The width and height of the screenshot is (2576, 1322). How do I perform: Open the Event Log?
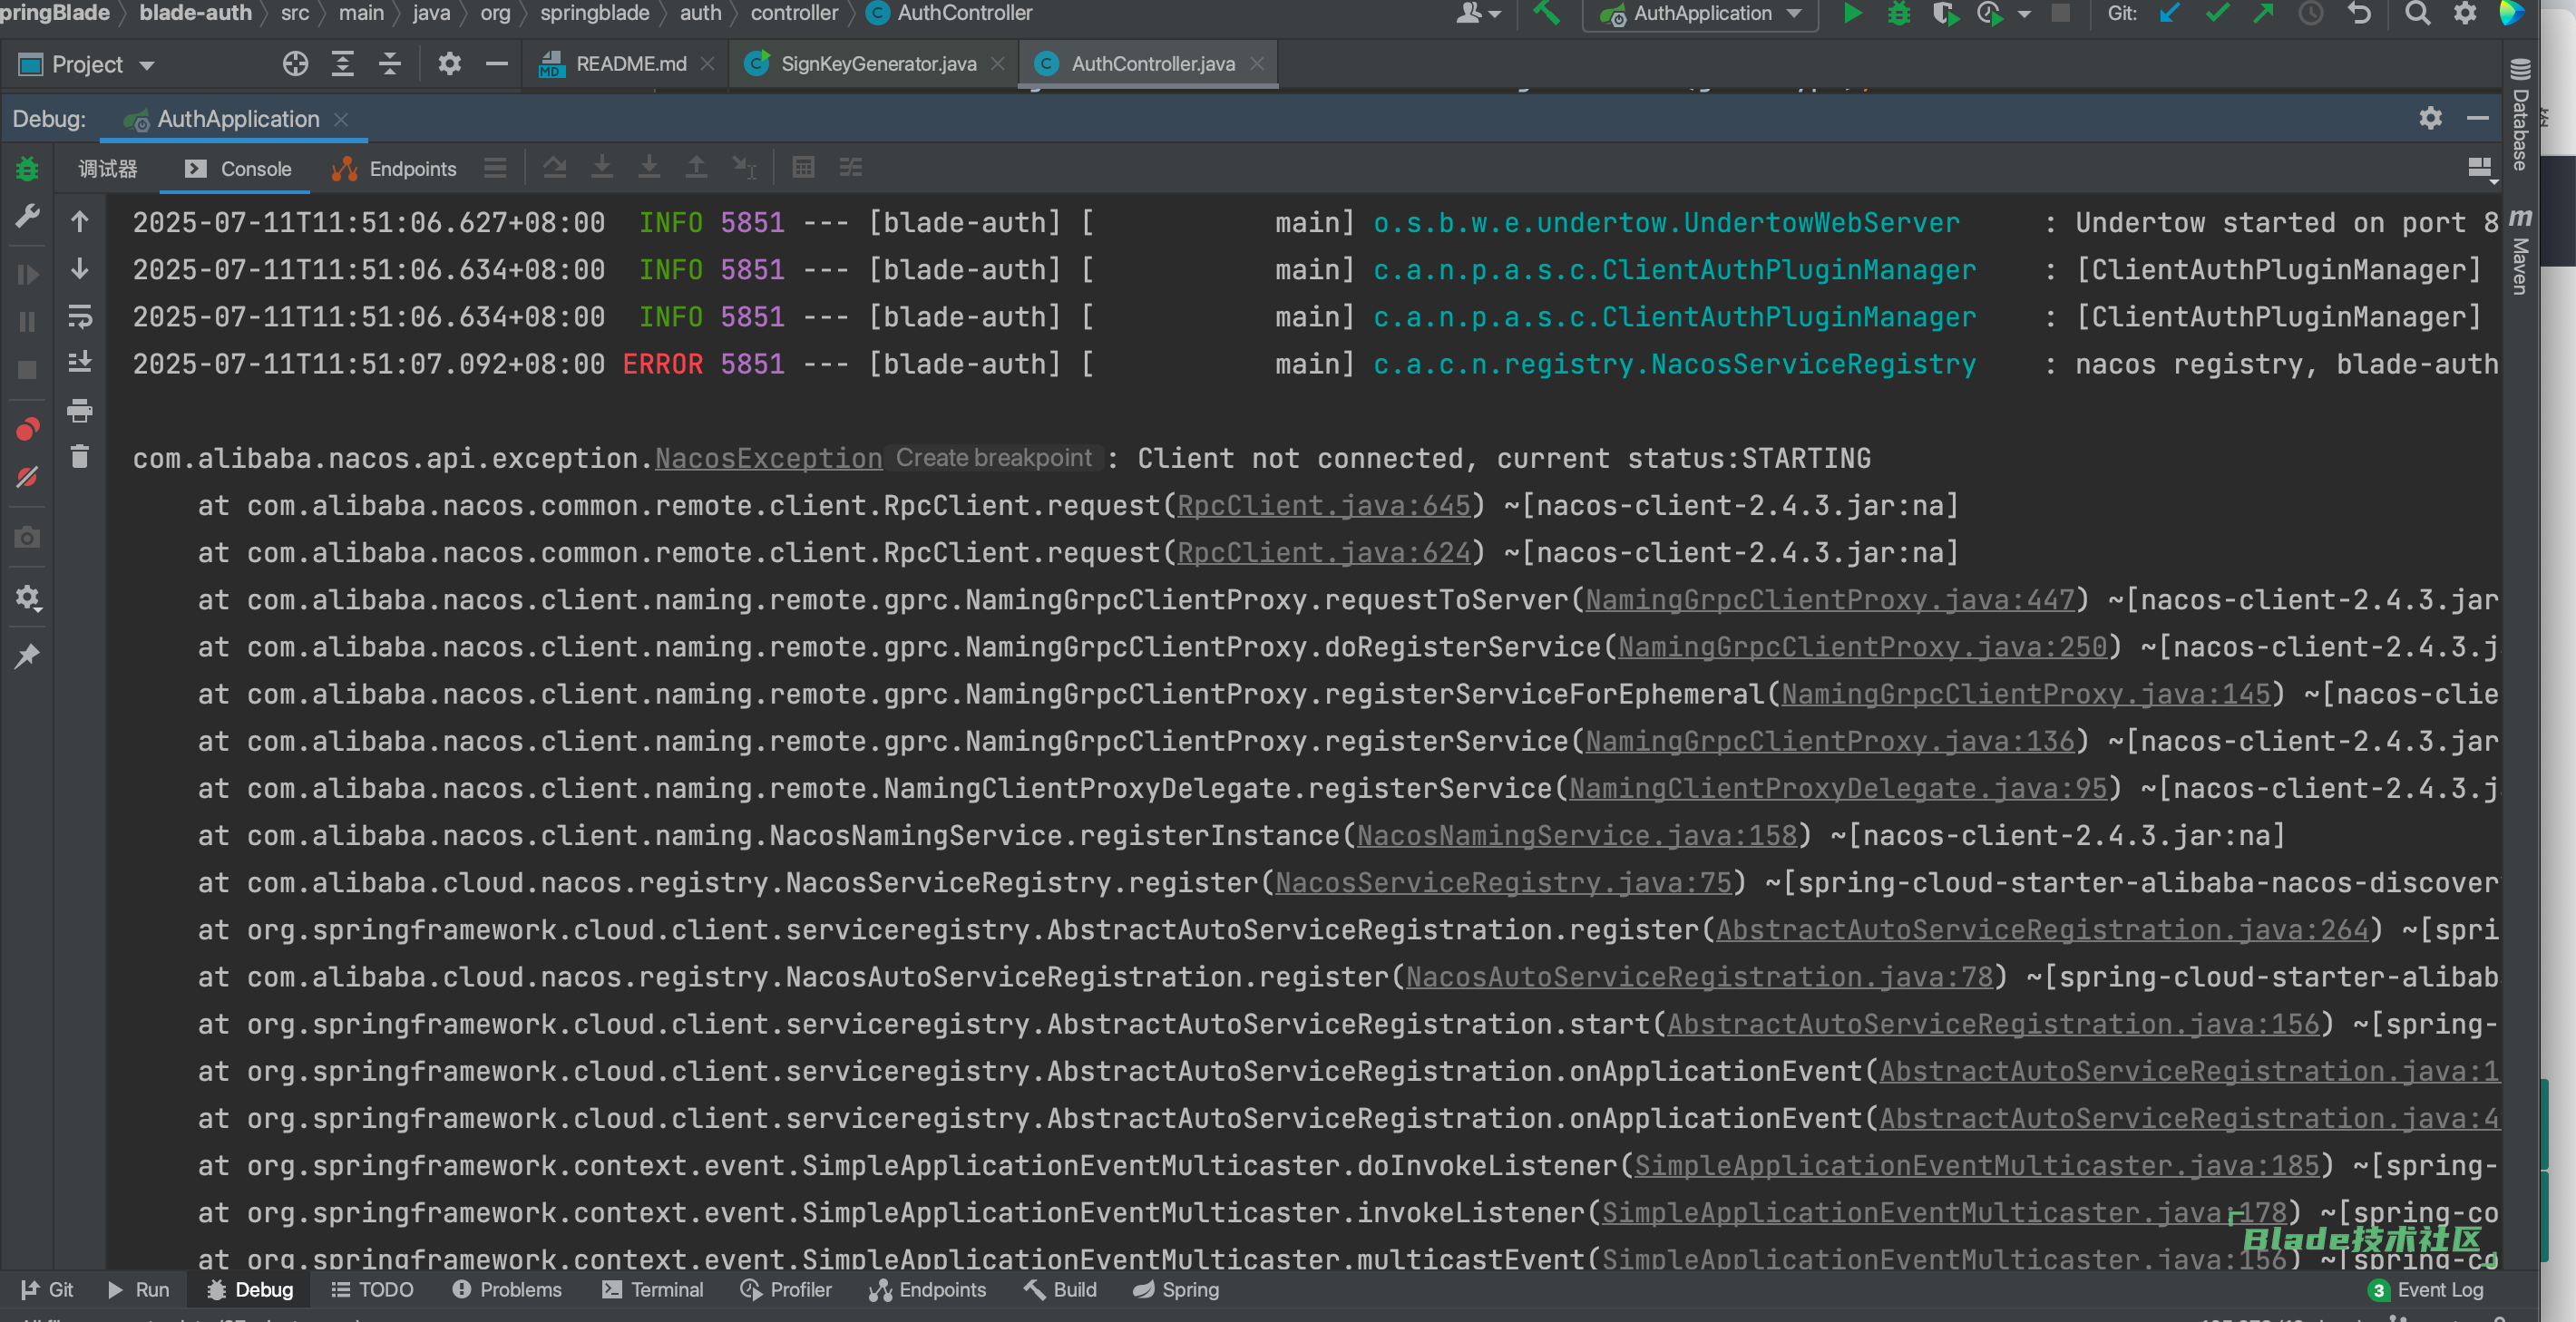coord(2426,1290)
